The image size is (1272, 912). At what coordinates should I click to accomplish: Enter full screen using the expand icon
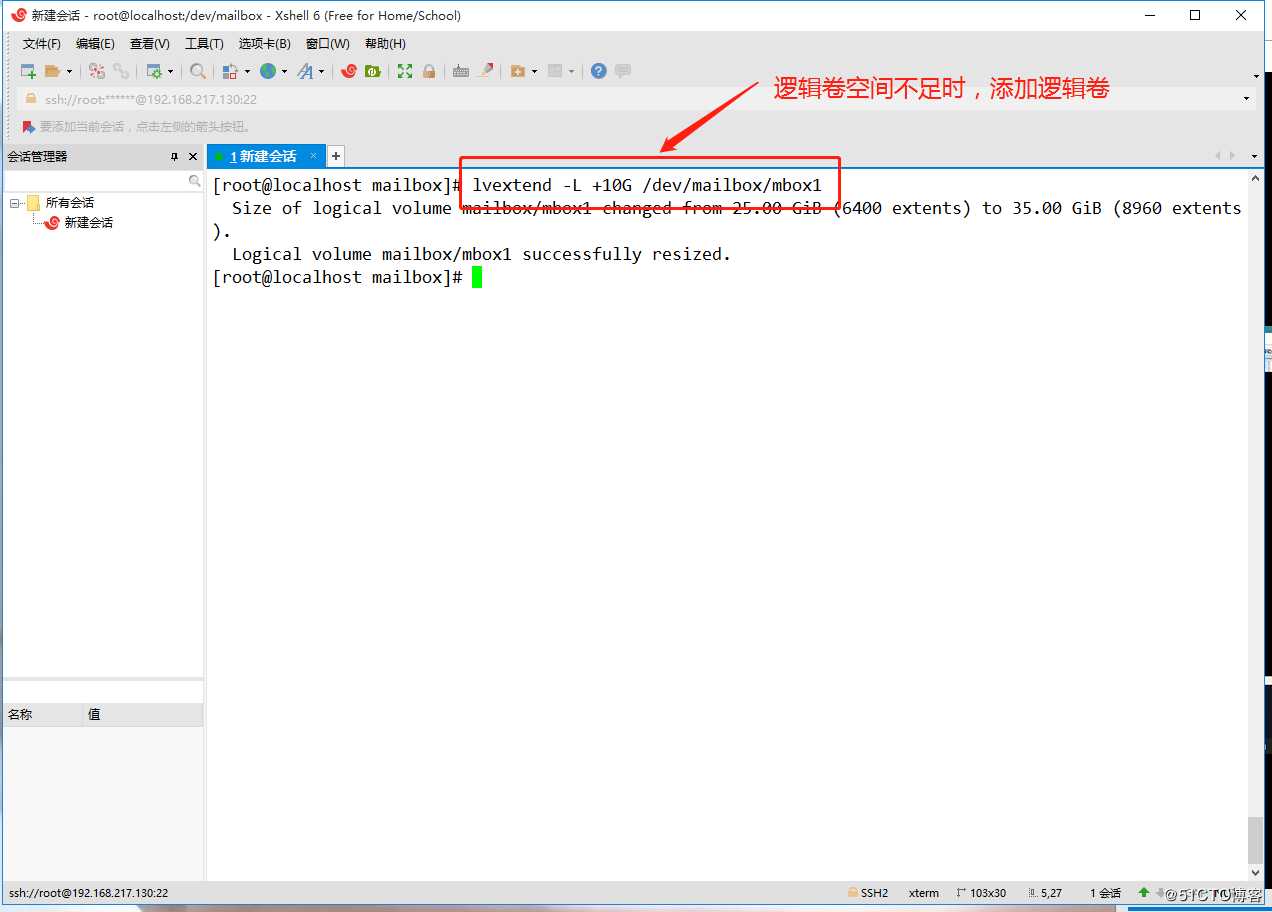[x=404, y=71]
